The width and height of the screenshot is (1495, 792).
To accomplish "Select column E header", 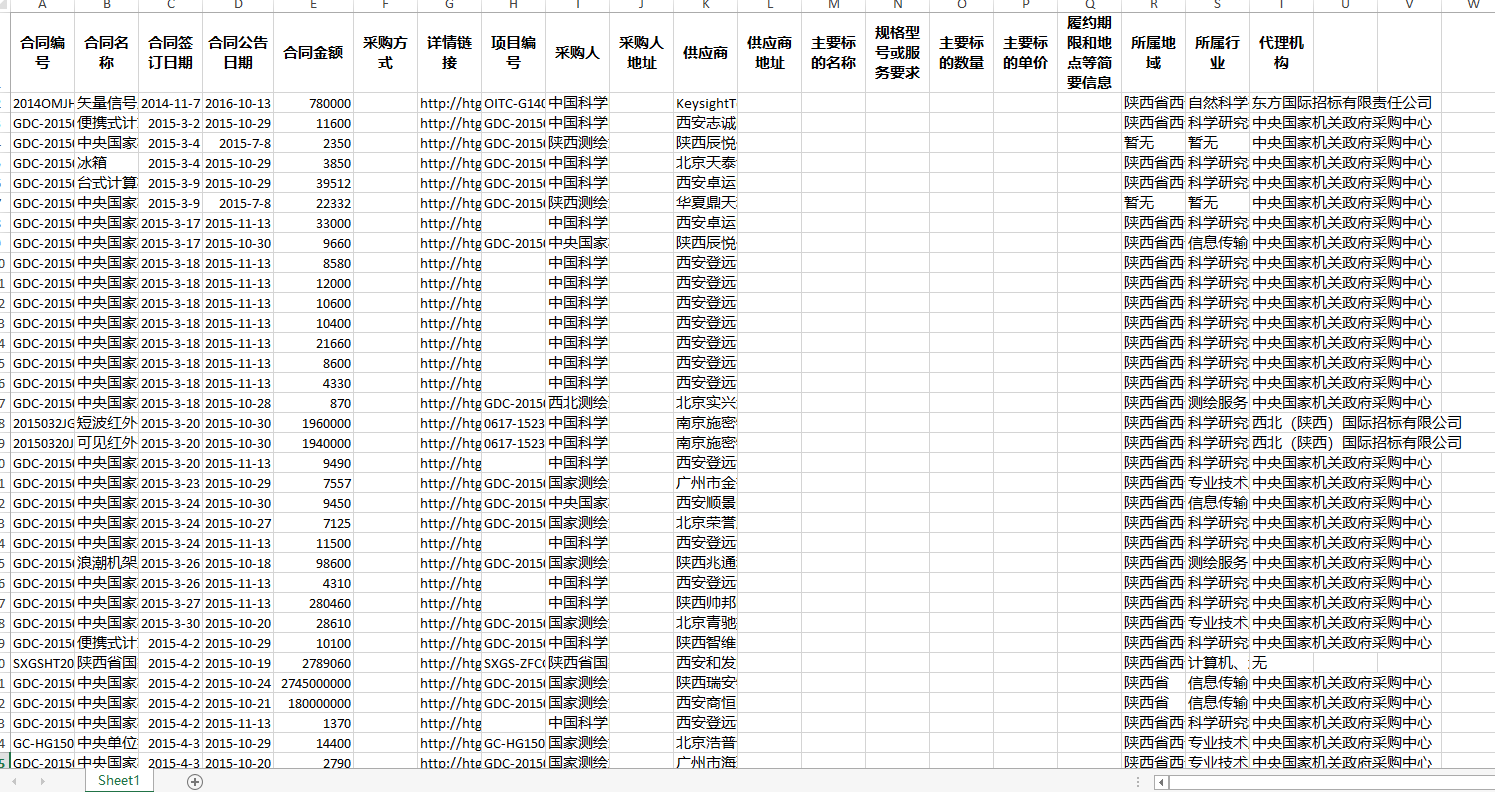I will 313,5.
